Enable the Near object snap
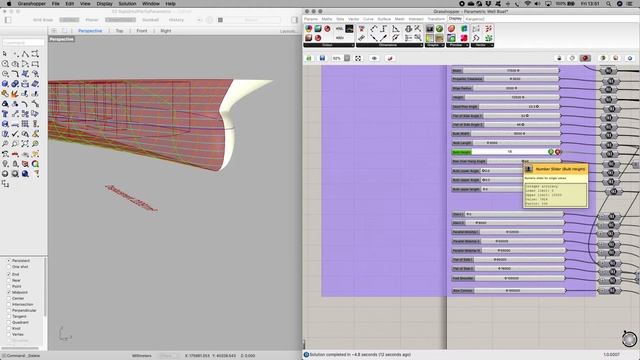 9,280
